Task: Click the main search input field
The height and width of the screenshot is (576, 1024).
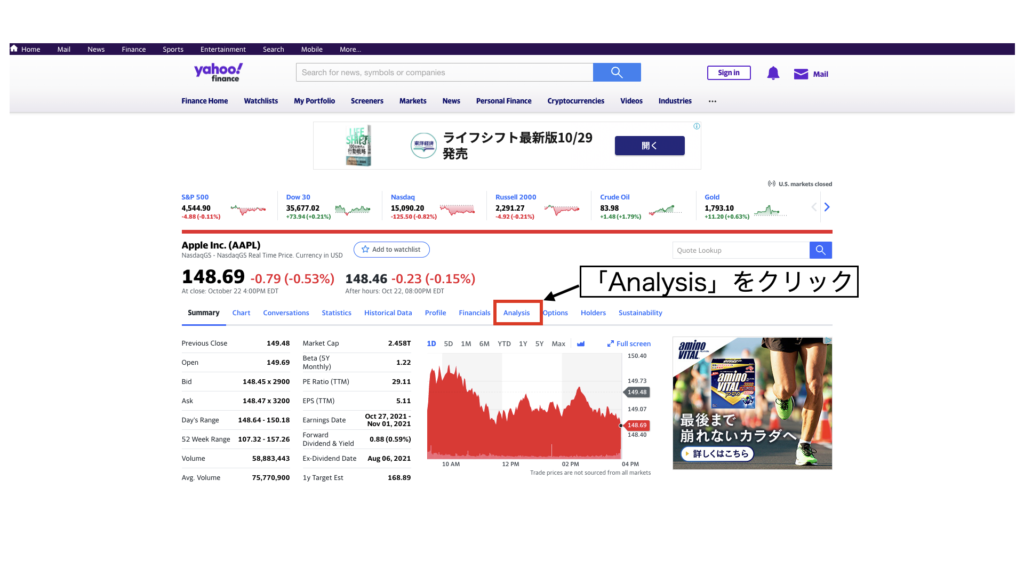Action: (x=445, y=72)
